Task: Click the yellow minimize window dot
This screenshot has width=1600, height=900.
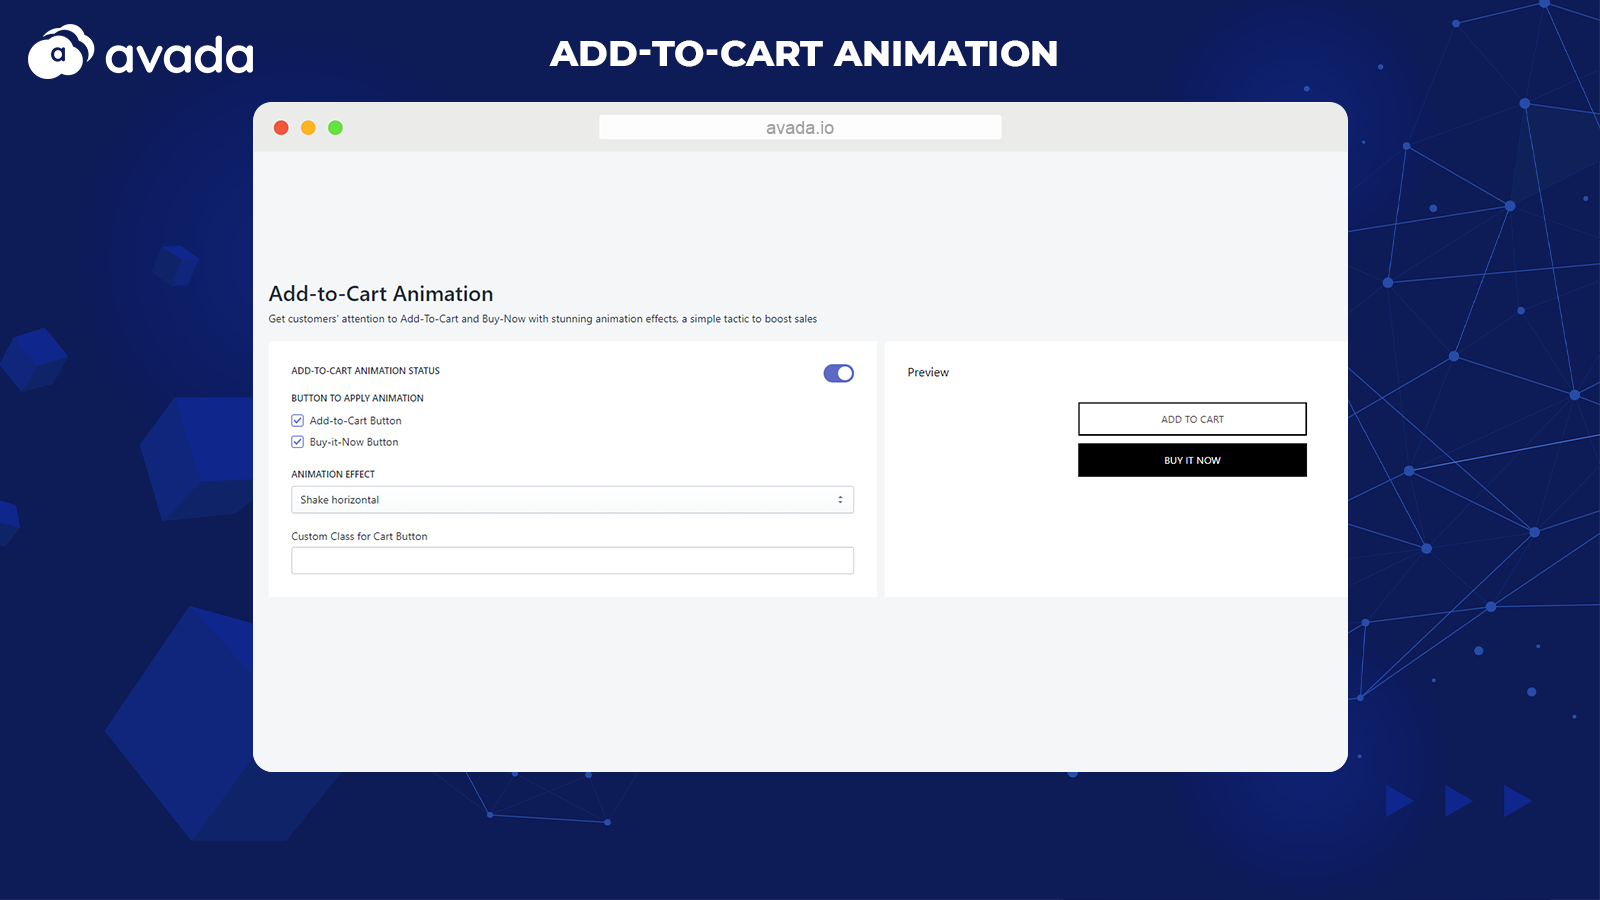Action: (308, 128)
